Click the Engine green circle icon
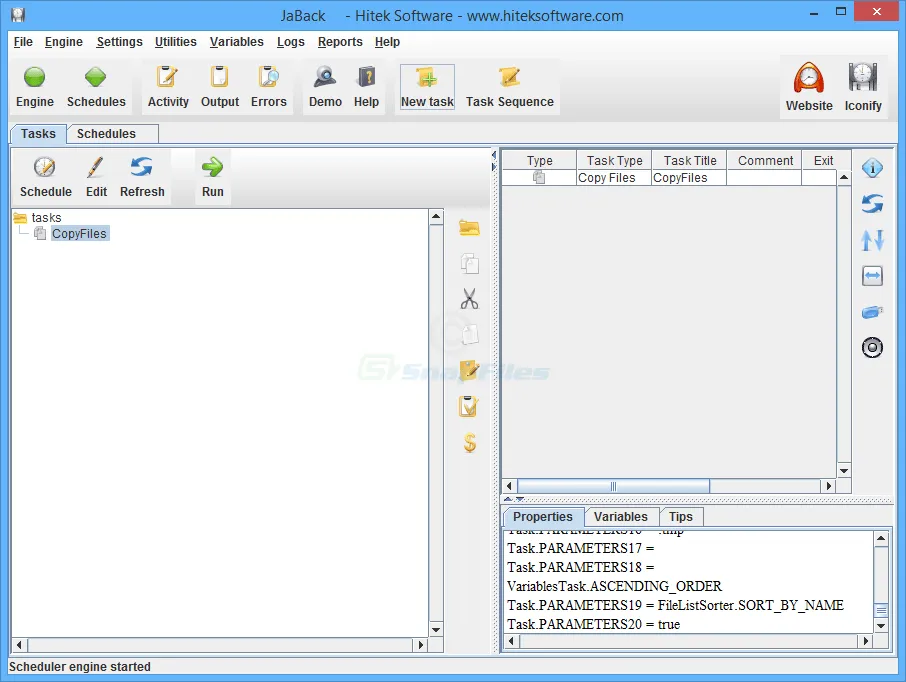 (x=35, y=77)
